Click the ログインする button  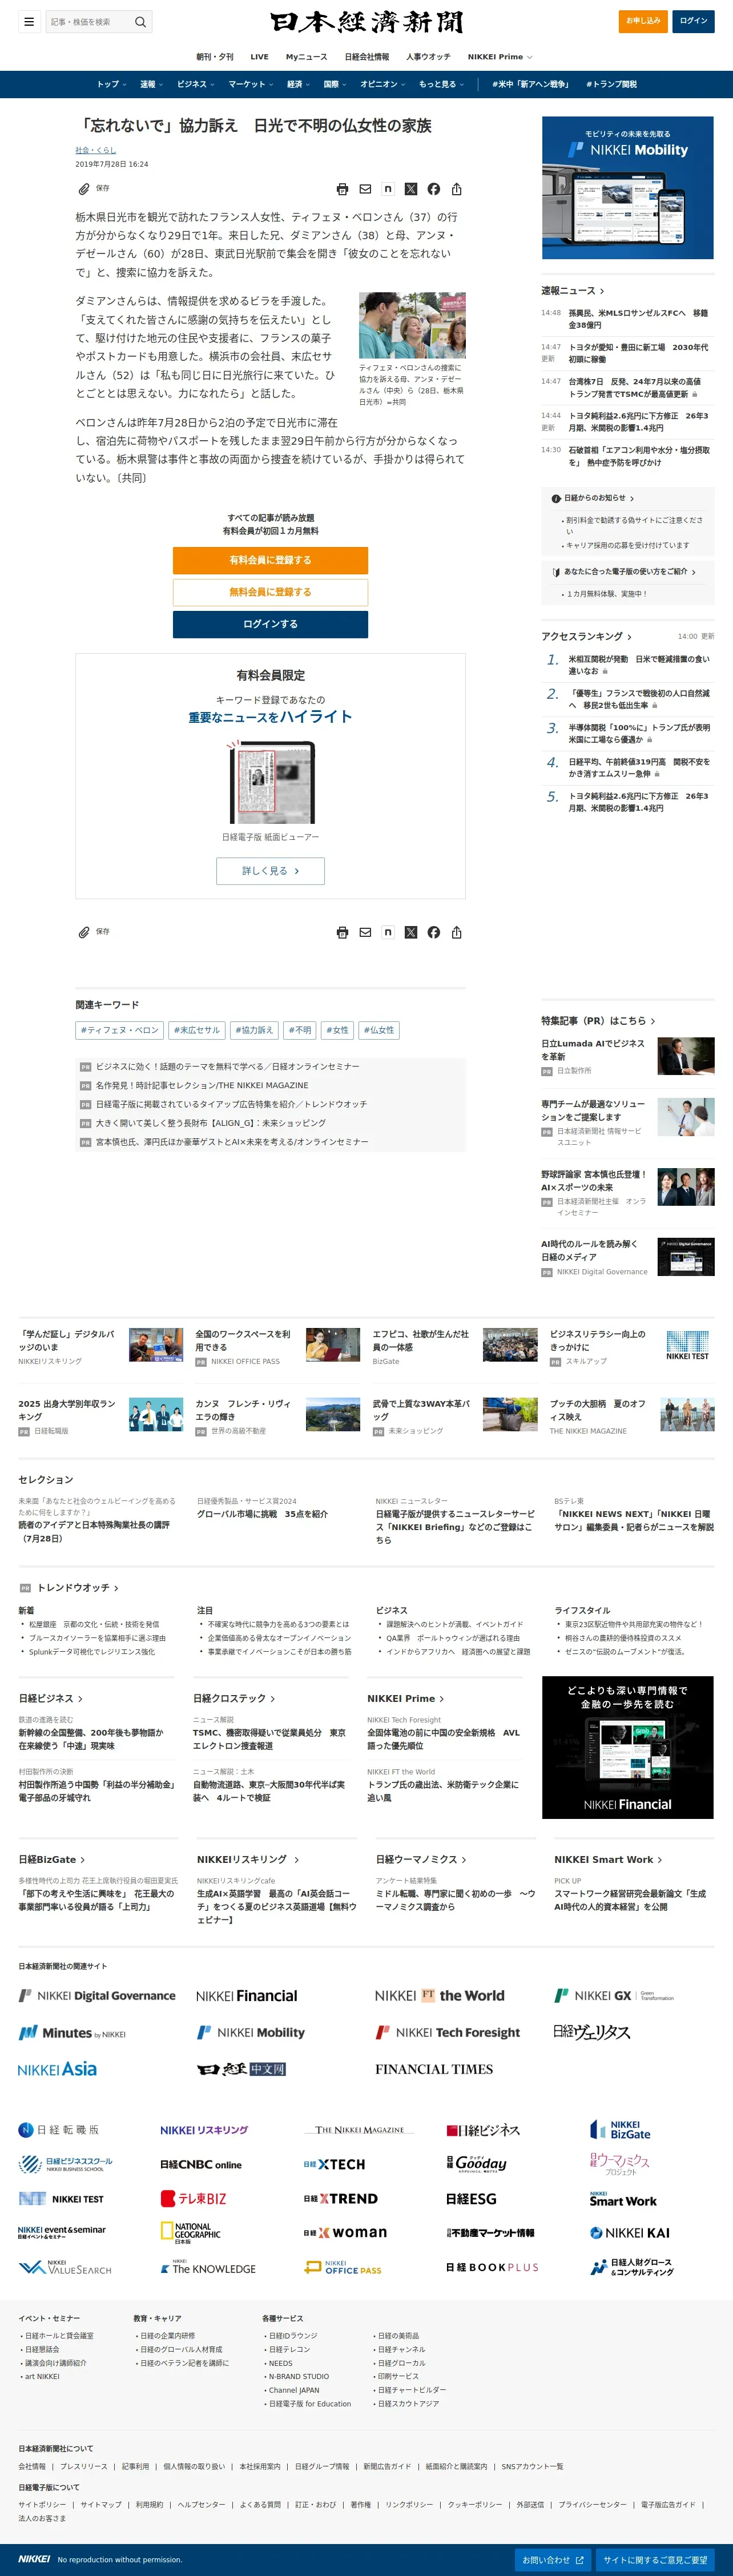(x=270, y=624)
